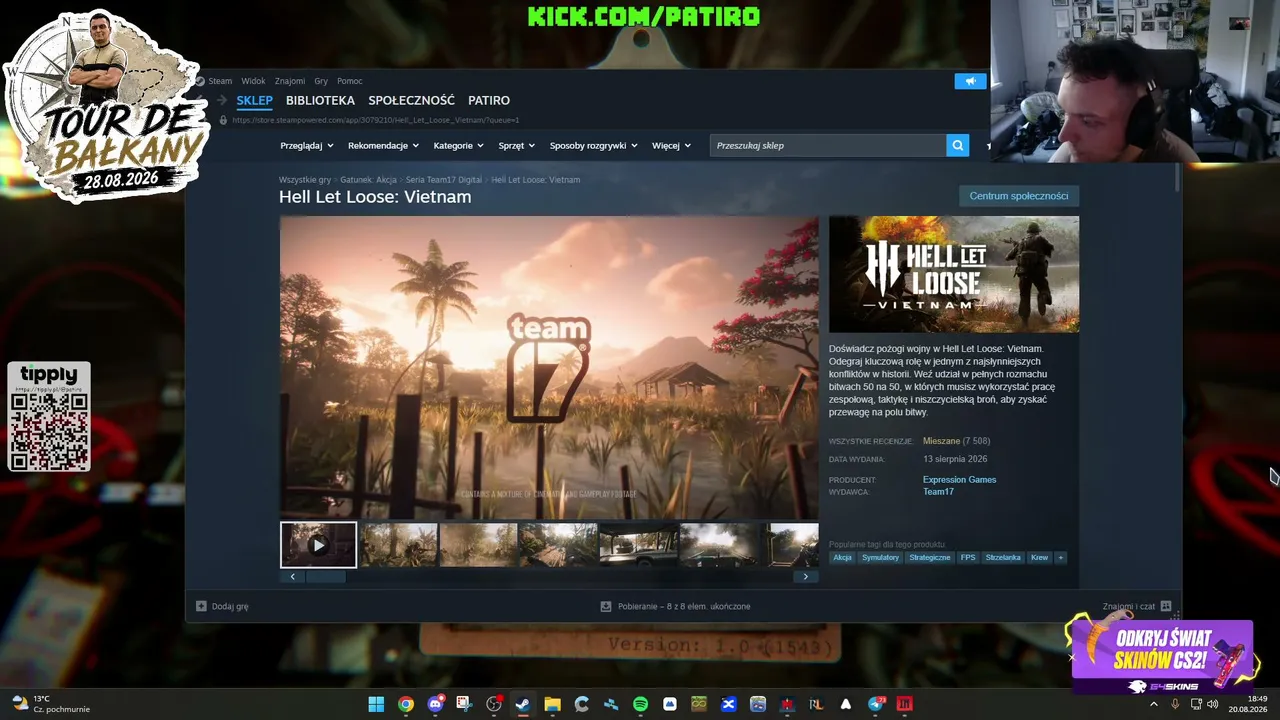Open the friends chat icon in Steam
The width and height of the screenshot is (1280, 720).
(x=1166, y=606)
